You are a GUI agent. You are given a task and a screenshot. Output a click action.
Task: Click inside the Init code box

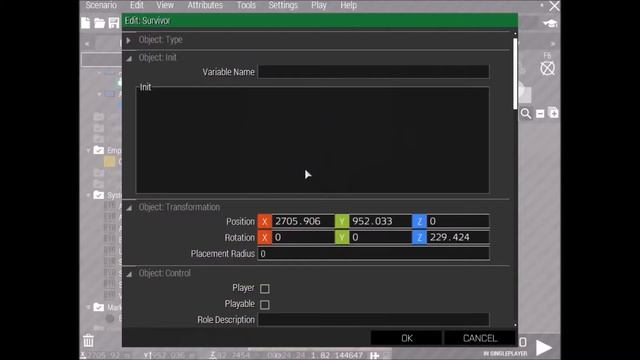point(313,140)
